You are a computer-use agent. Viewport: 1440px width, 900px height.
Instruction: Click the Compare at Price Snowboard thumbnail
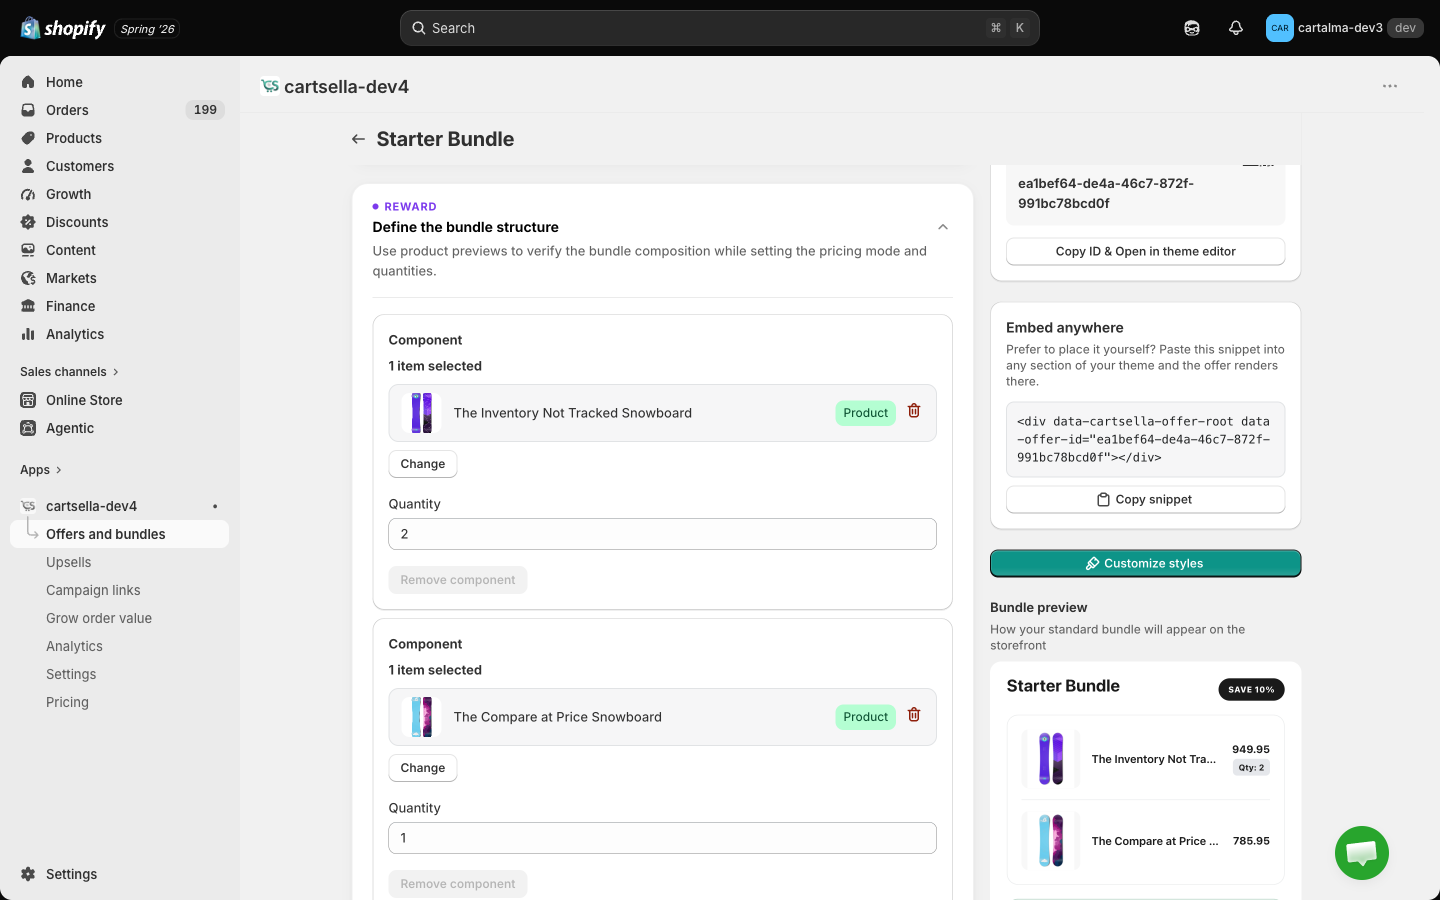coord(422,717)
